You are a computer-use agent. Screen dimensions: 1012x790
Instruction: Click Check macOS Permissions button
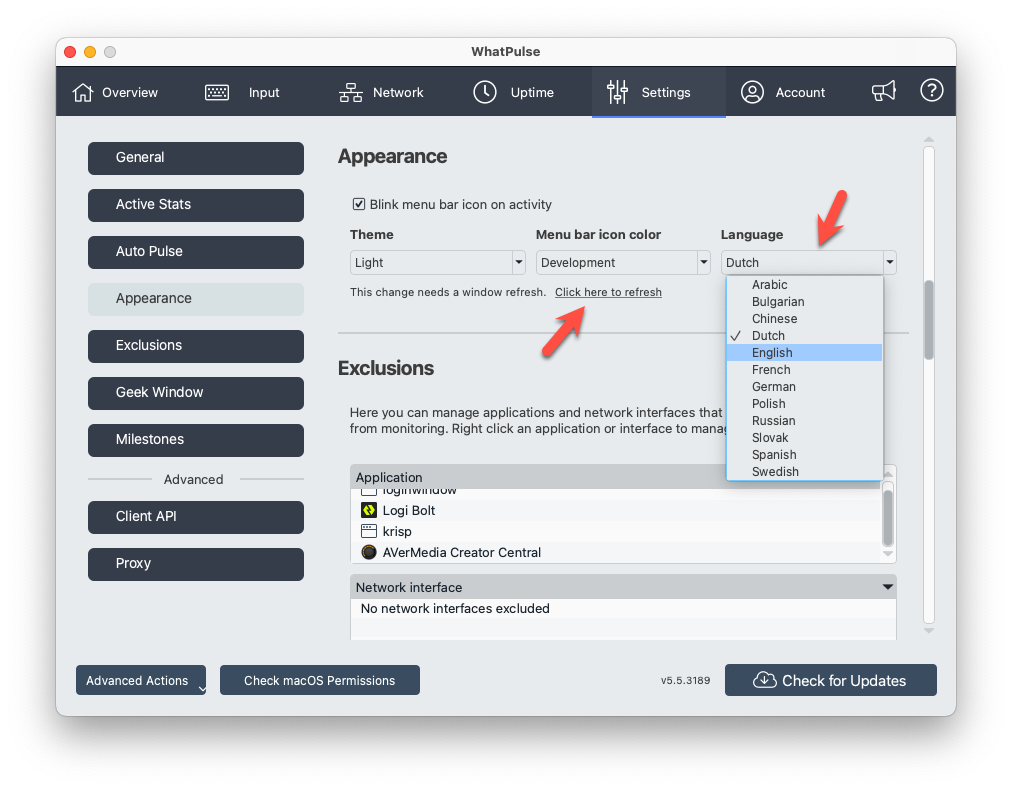click(x=319, y=680)
